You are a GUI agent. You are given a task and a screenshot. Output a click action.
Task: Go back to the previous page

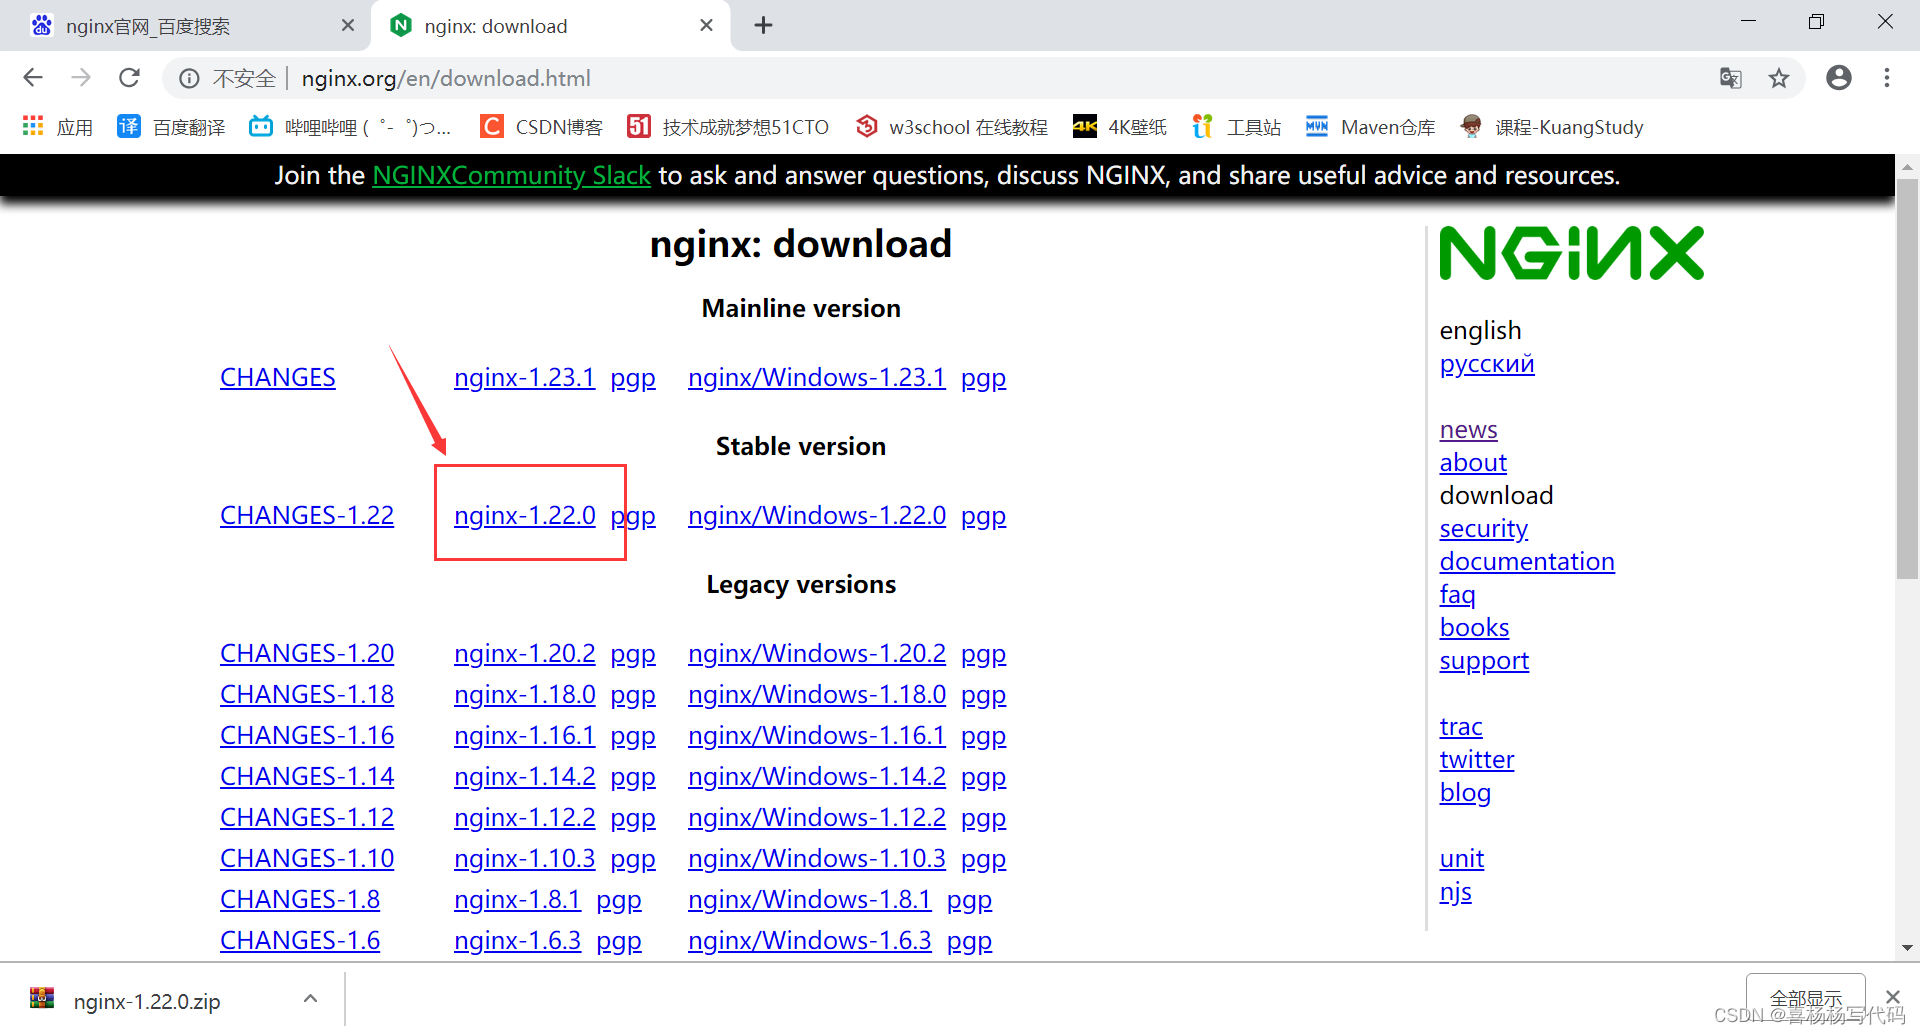pyautogui.click(x=33, y=77)
